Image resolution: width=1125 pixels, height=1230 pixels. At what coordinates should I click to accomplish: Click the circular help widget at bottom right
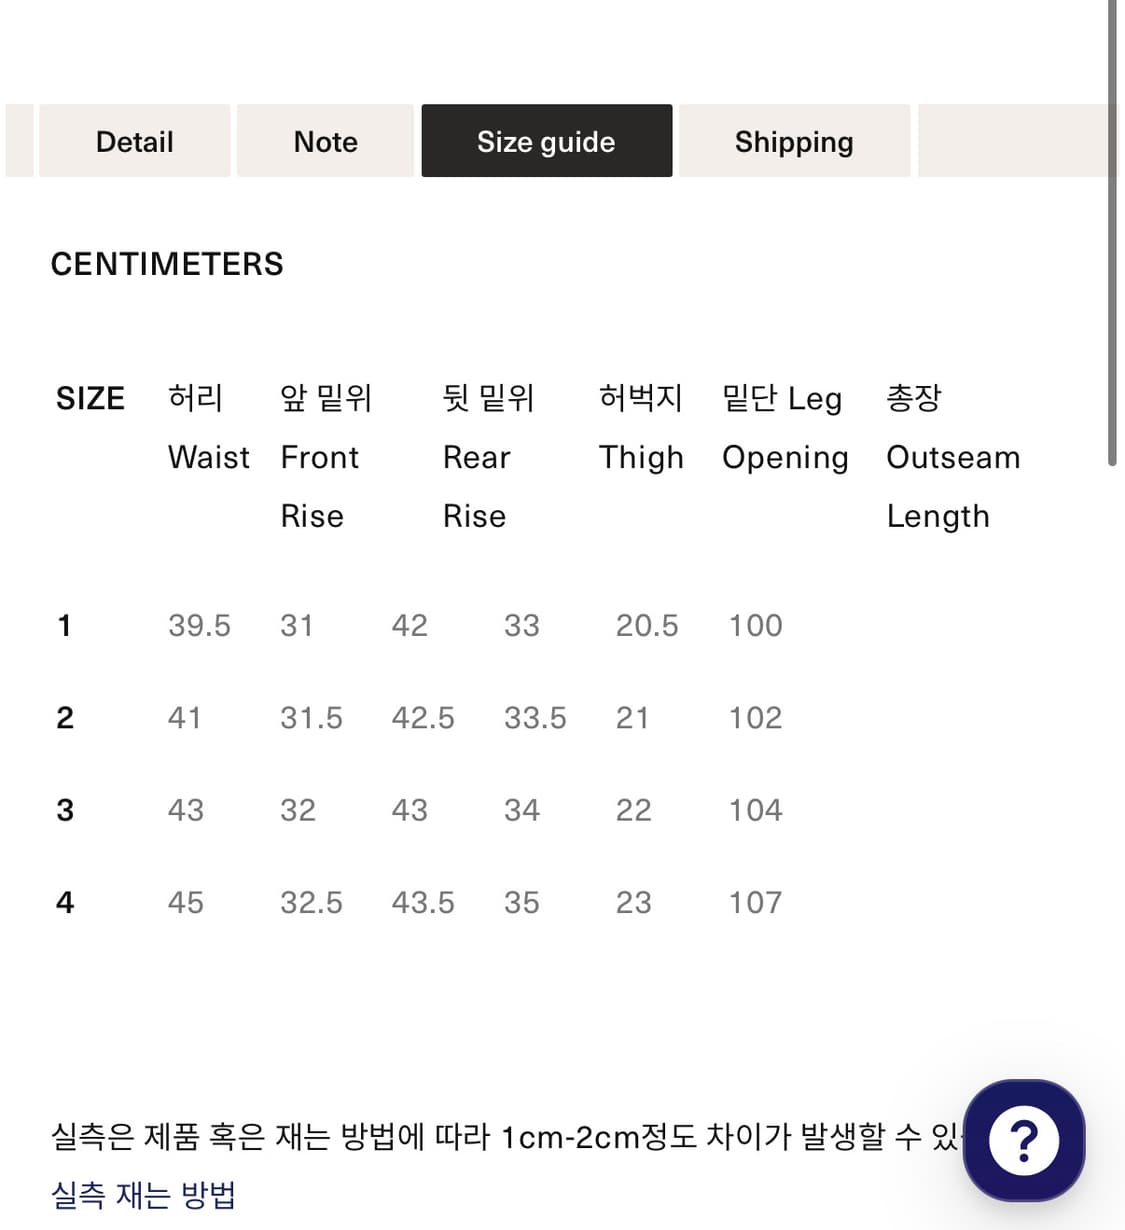1022,1141
